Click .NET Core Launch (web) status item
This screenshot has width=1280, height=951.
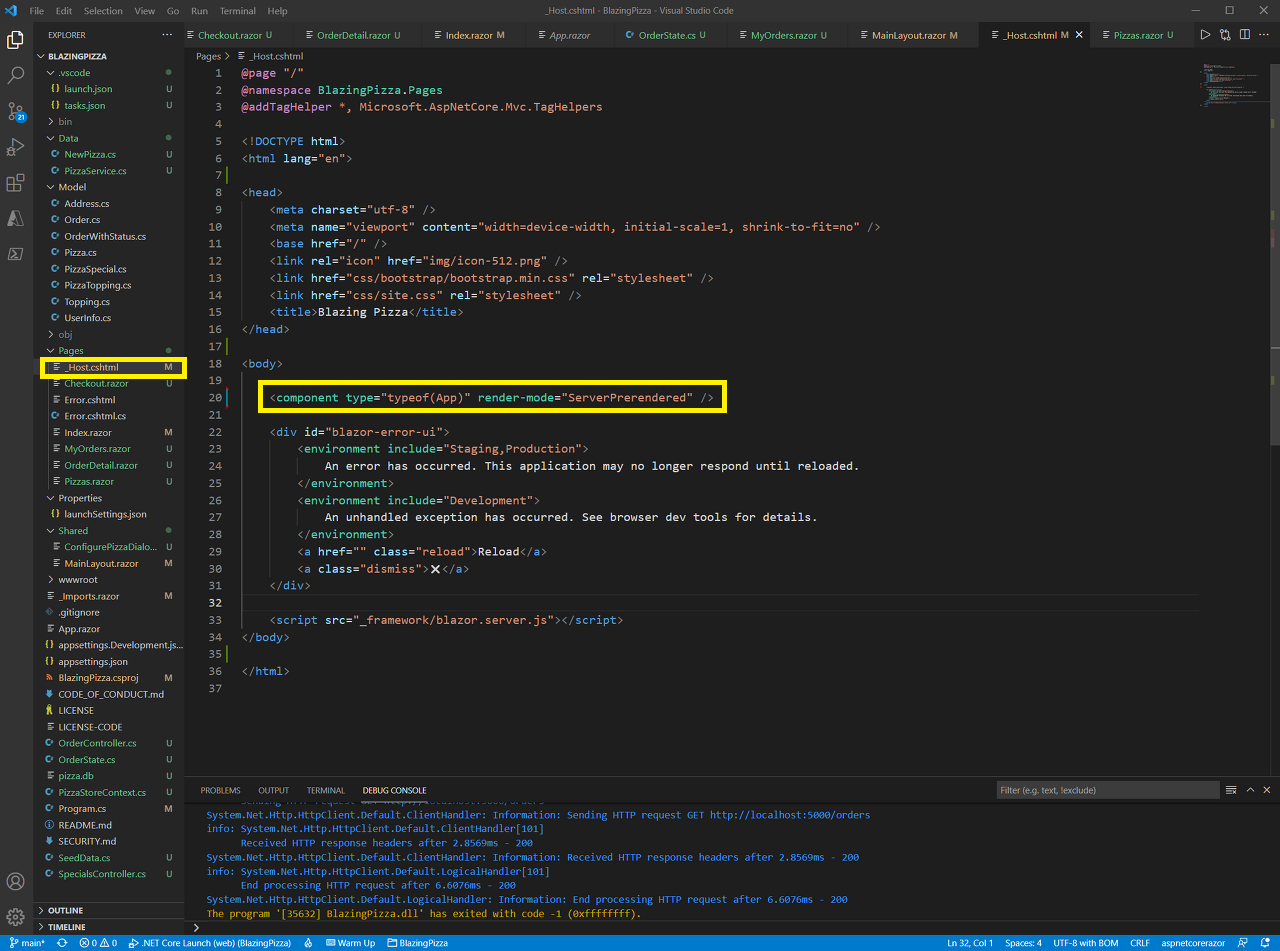211,943
